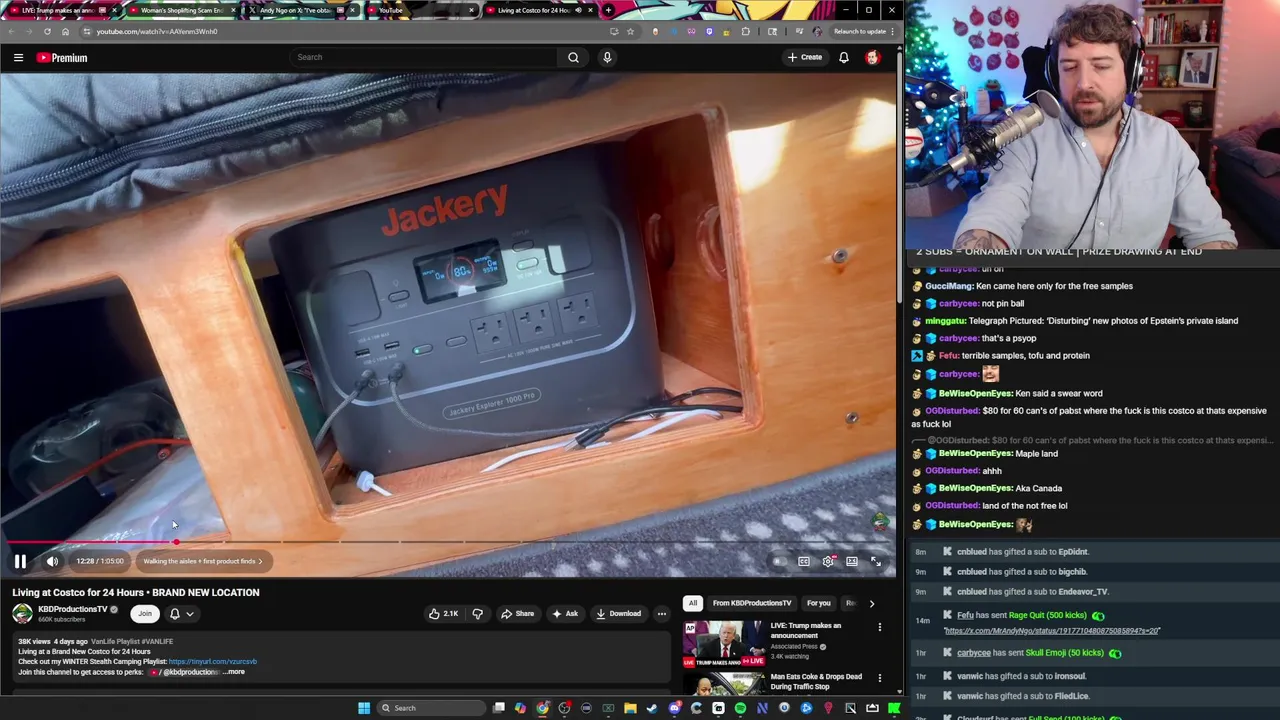Enter fullscreen video mode
Screen dimensions: 1280x720
[876, 561]
